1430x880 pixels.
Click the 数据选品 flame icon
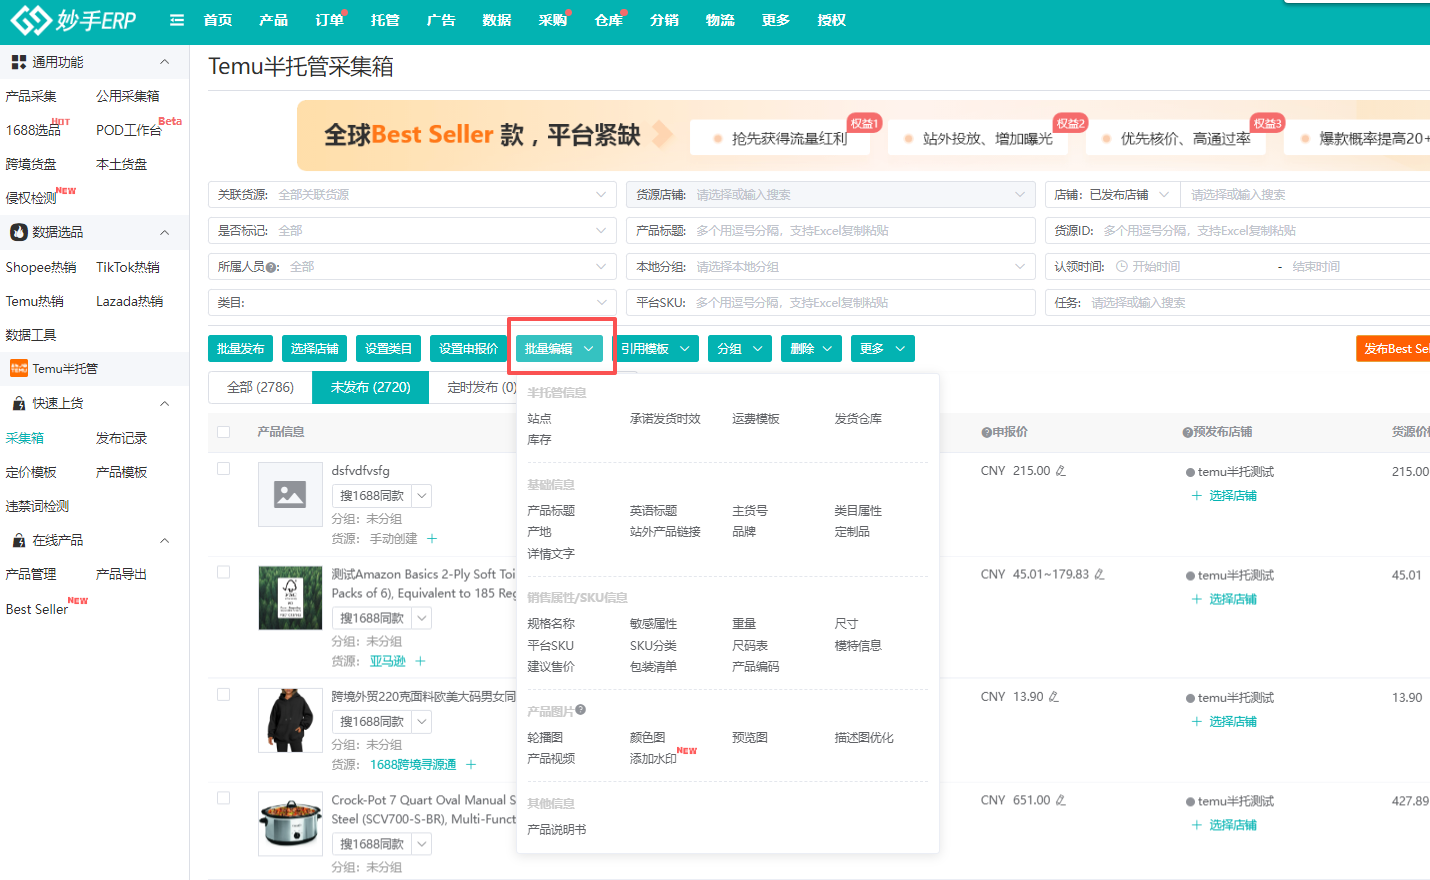(19, 232)
